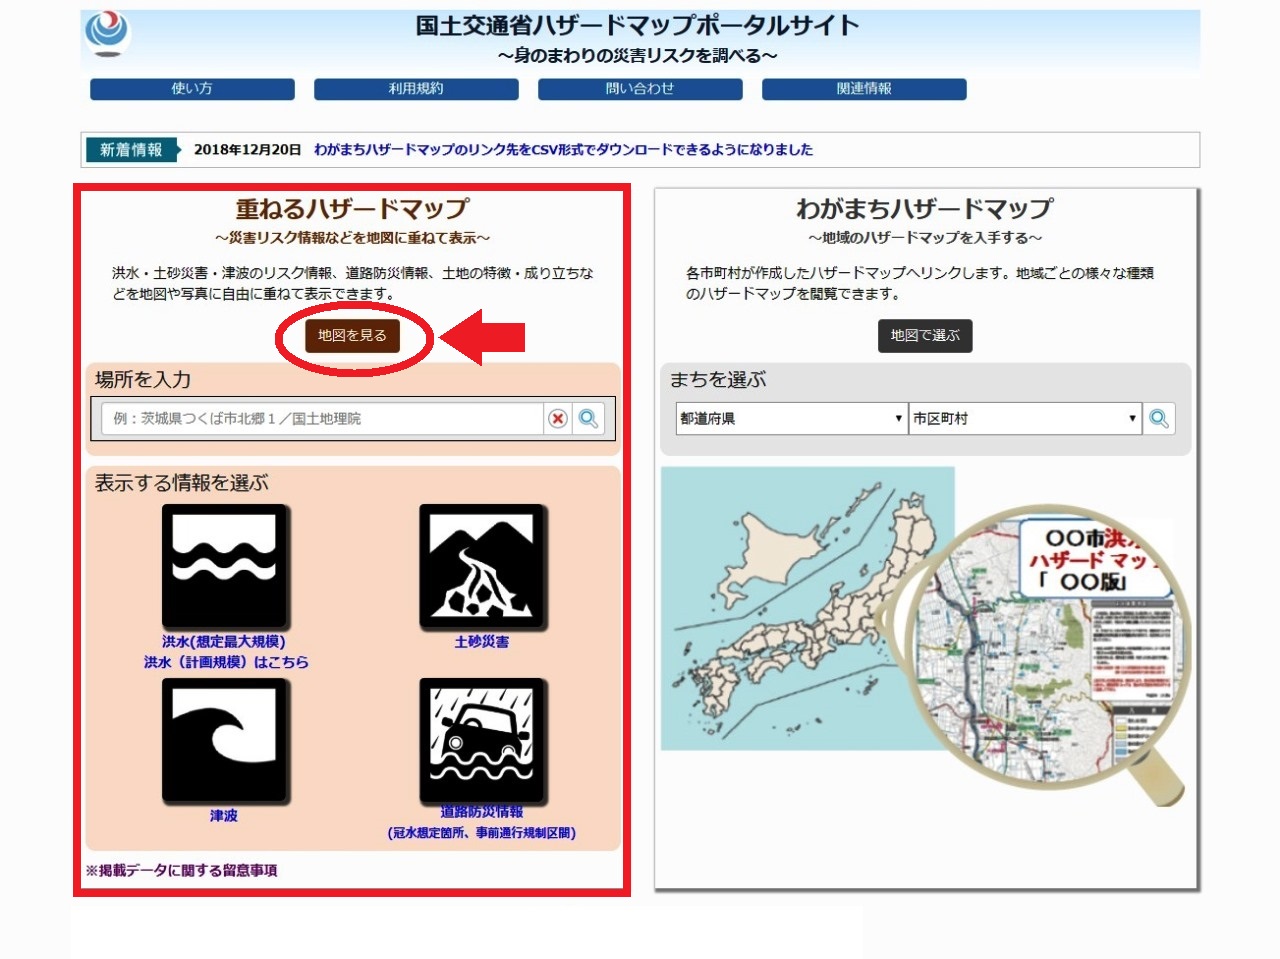Open the 津波 text link

[224, 816]
